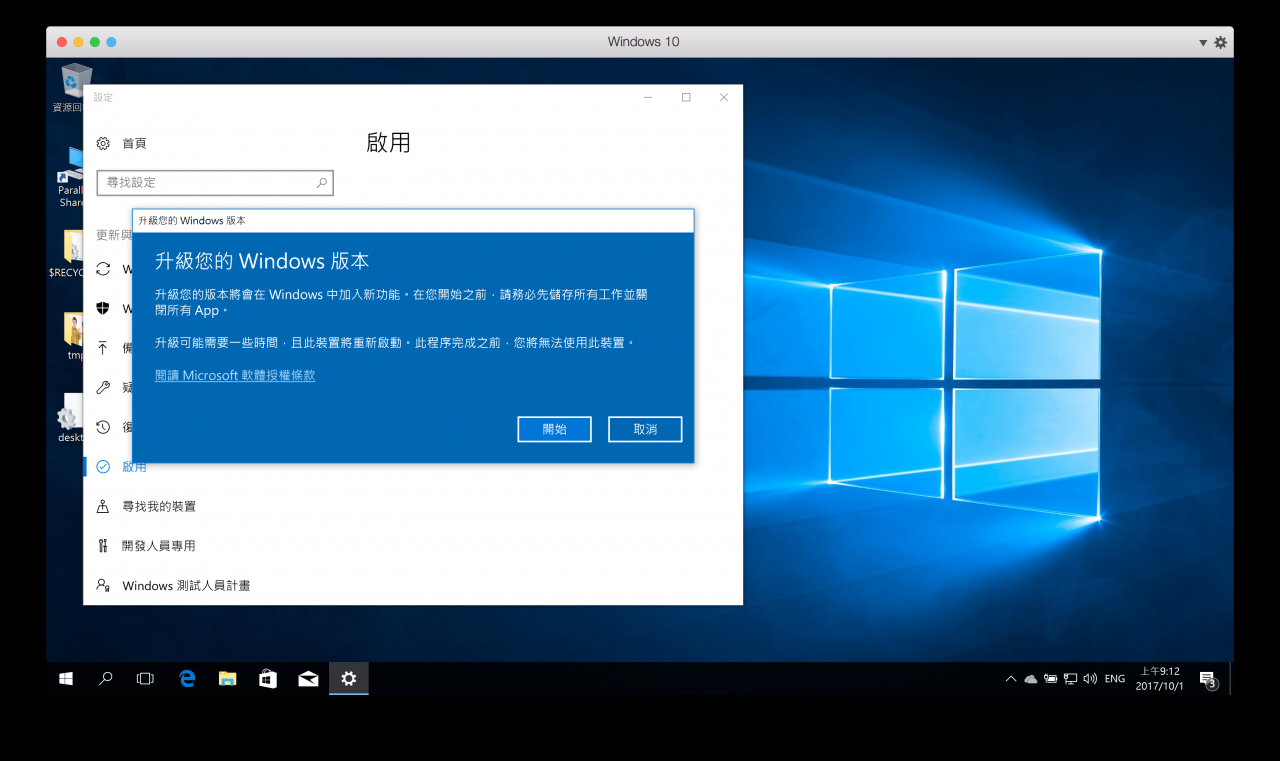The image size is (1280, 761).
Task: Open taskbar search magnifier
Action: 106,679
